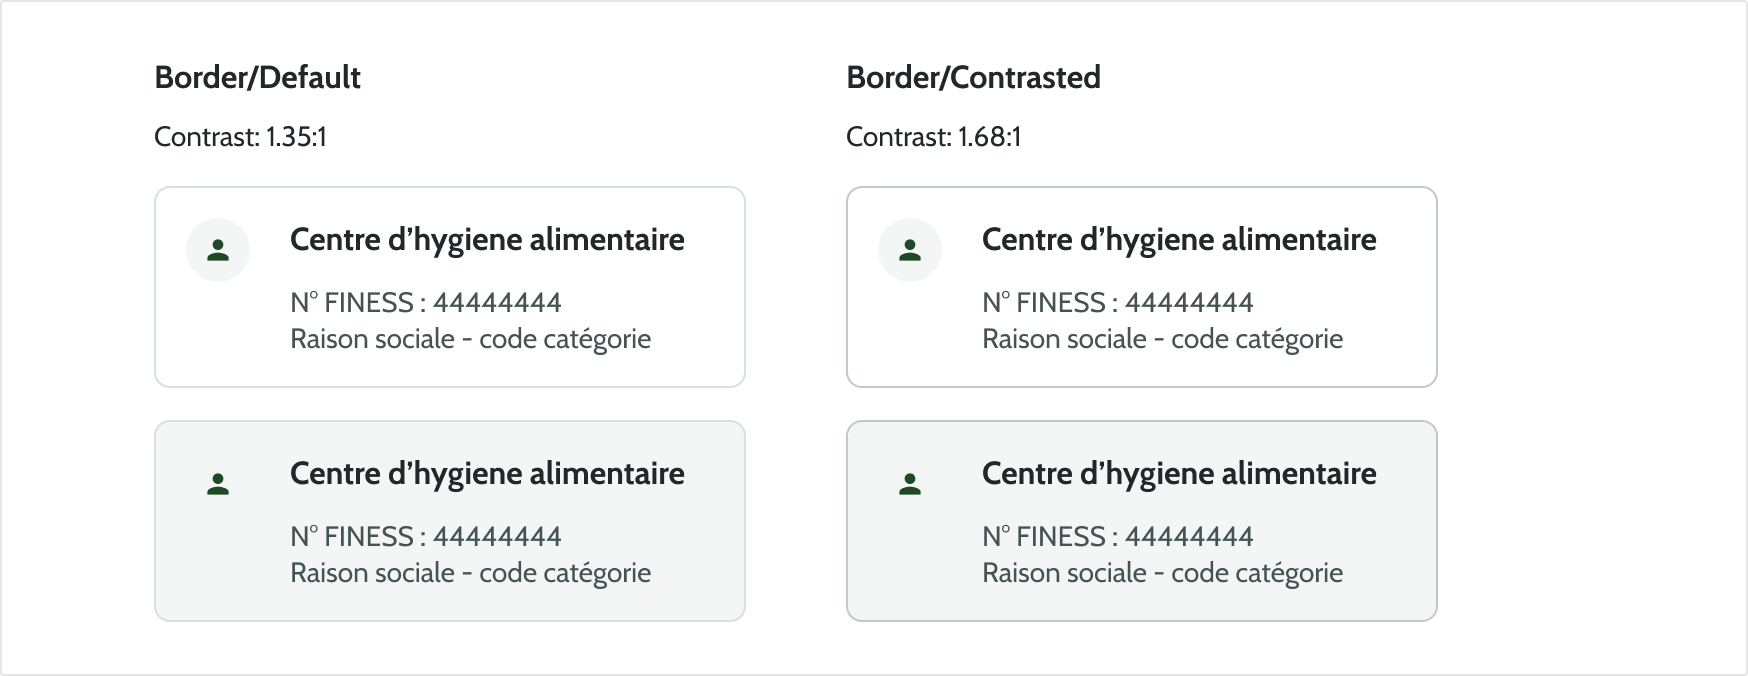Click Raison sociale line in white Border/Default card
The width and height of the screenshot is (1748, 676).
click(x=470, y=340)
